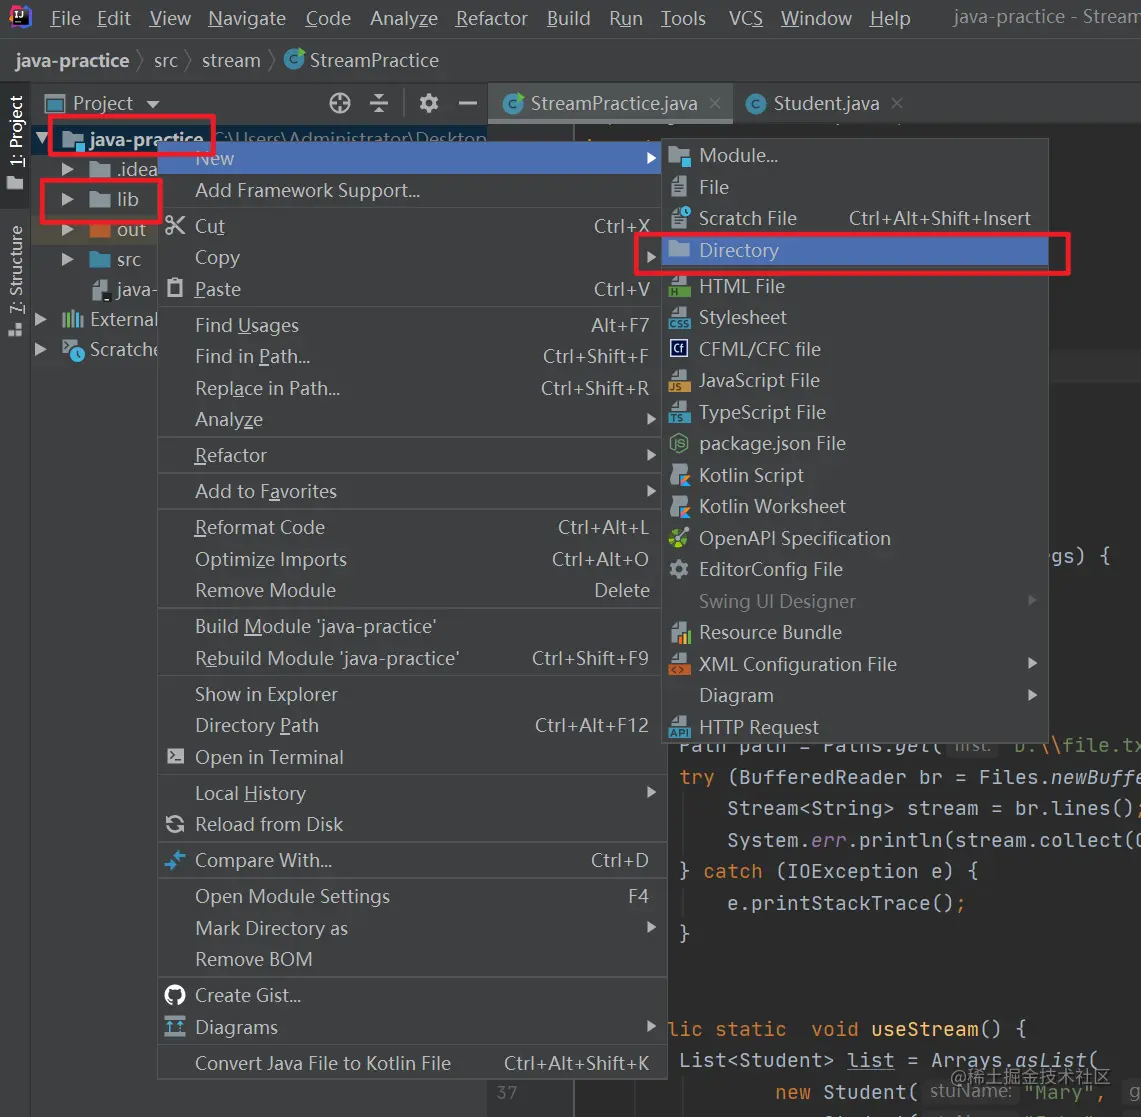Open the File menu
The image size is (1141, 1117).
65,18
